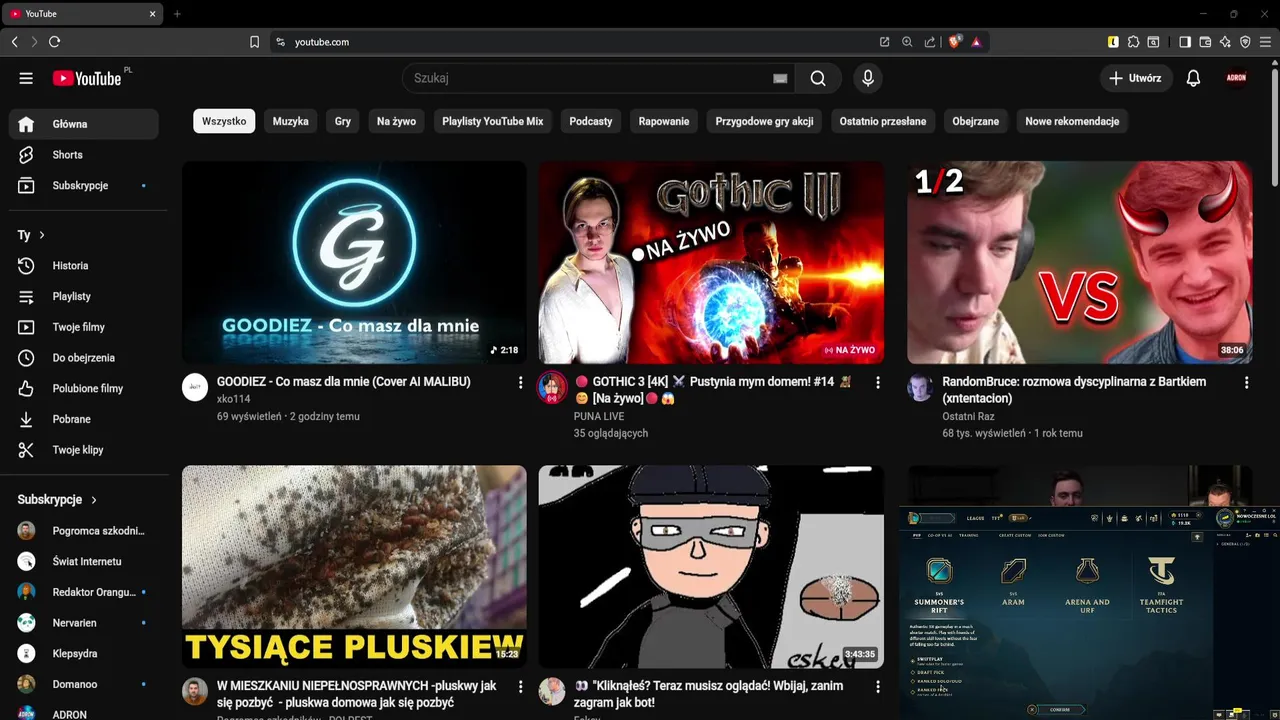The width and height of the screenshot is (1280, 720).
Task: Open the on-screen keyboard in the search box
Action: [x=780, y=78]
